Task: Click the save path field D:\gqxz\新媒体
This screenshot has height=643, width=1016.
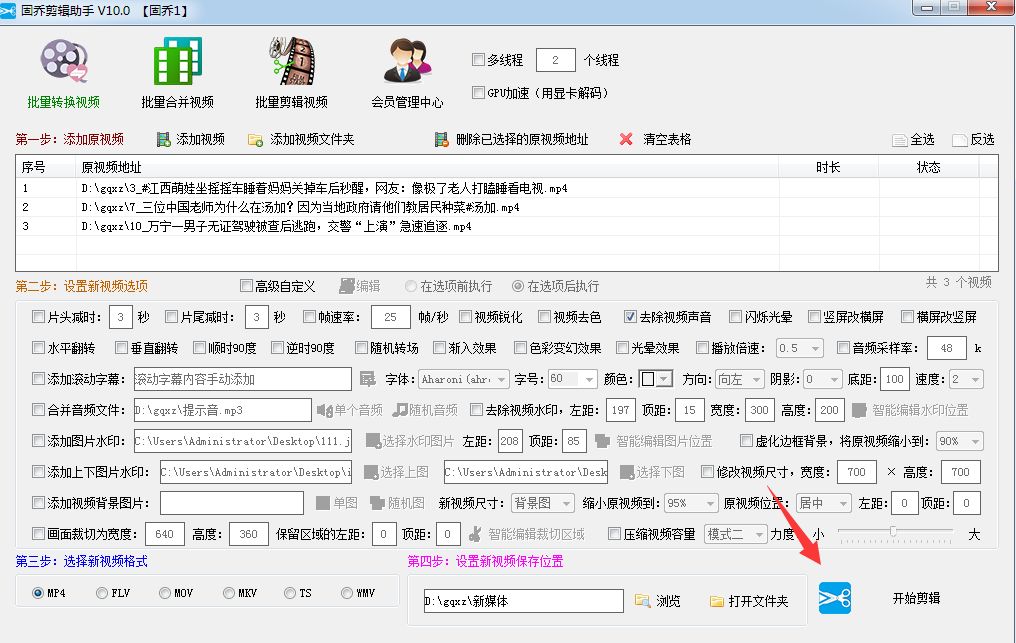Action: click(524, 601)
